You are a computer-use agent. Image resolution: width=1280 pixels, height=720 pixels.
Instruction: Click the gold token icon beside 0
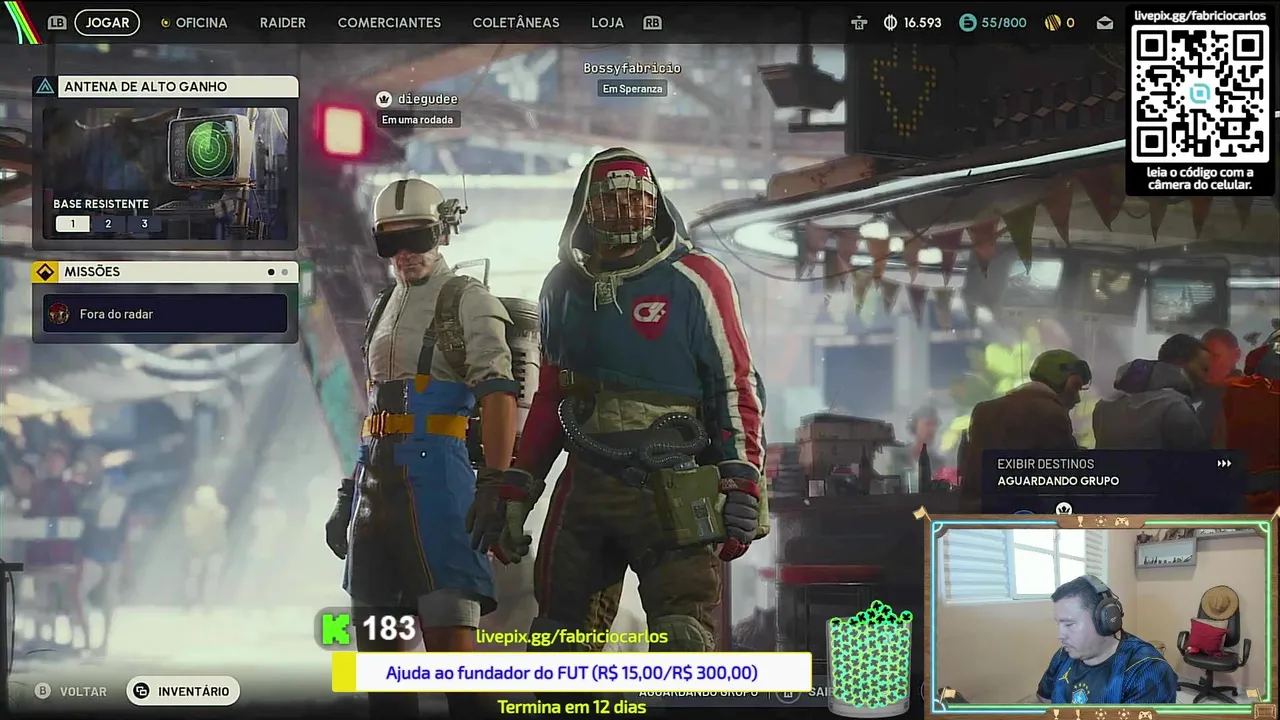pos(1052,22)
